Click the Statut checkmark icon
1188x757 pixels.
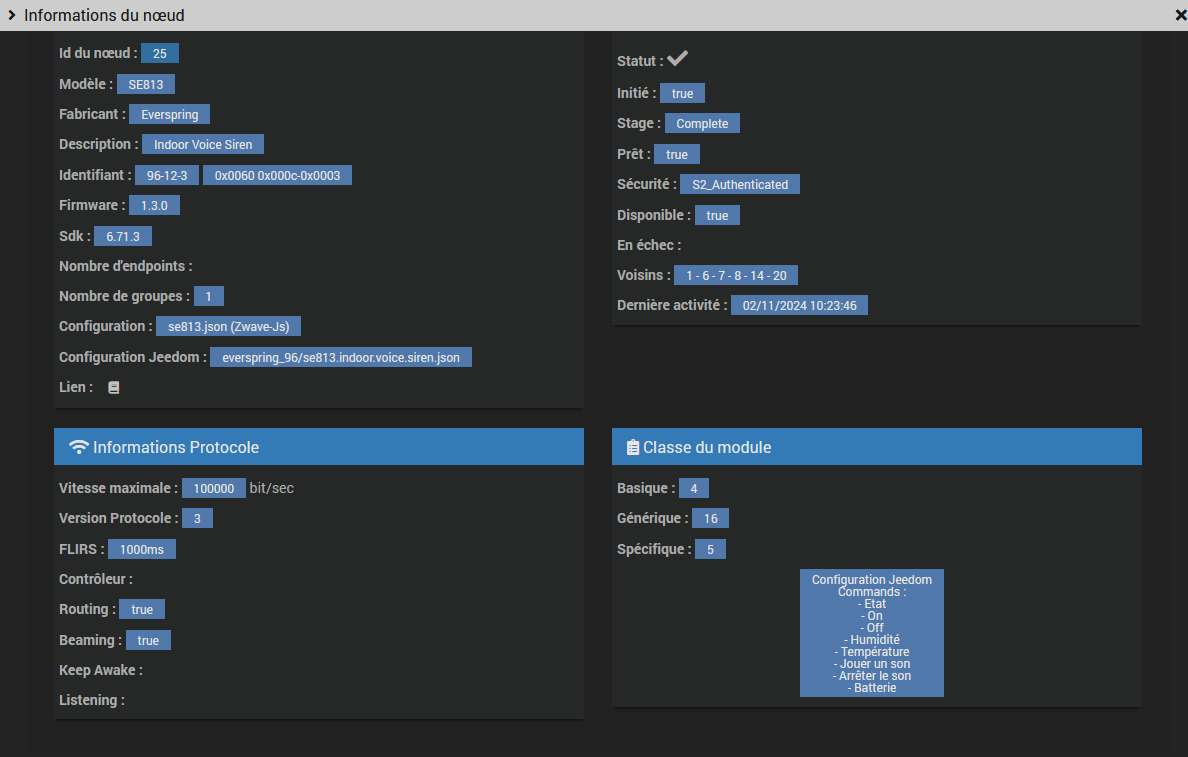pyautogui.click(x=677, y=58)
